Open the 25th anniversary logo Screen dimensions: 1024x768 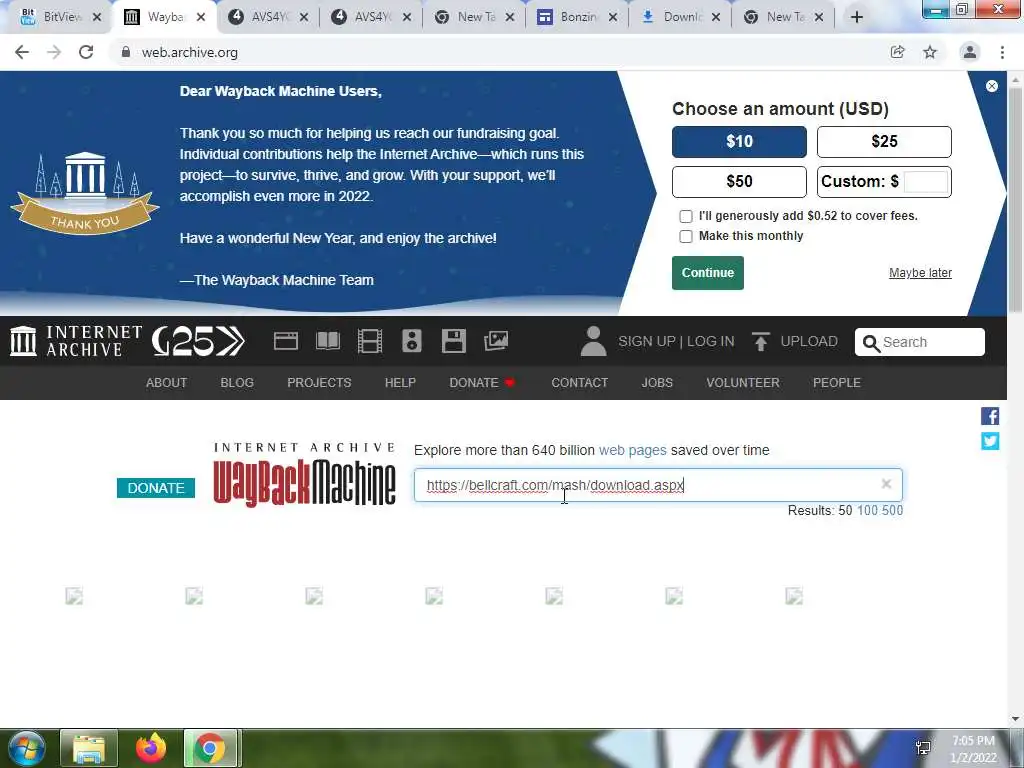point(198,341)
